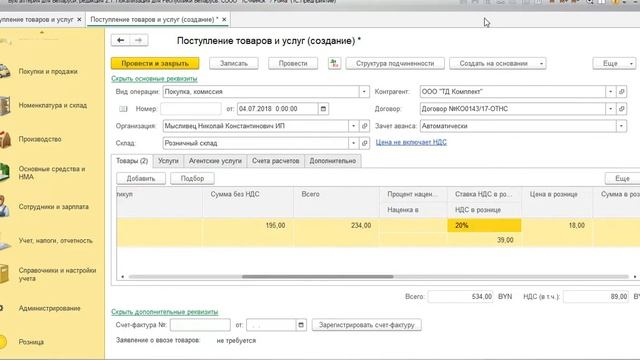Viewport: 640px width, 360px height.
Task: Open the Организация record link icon
Action: 364,126
